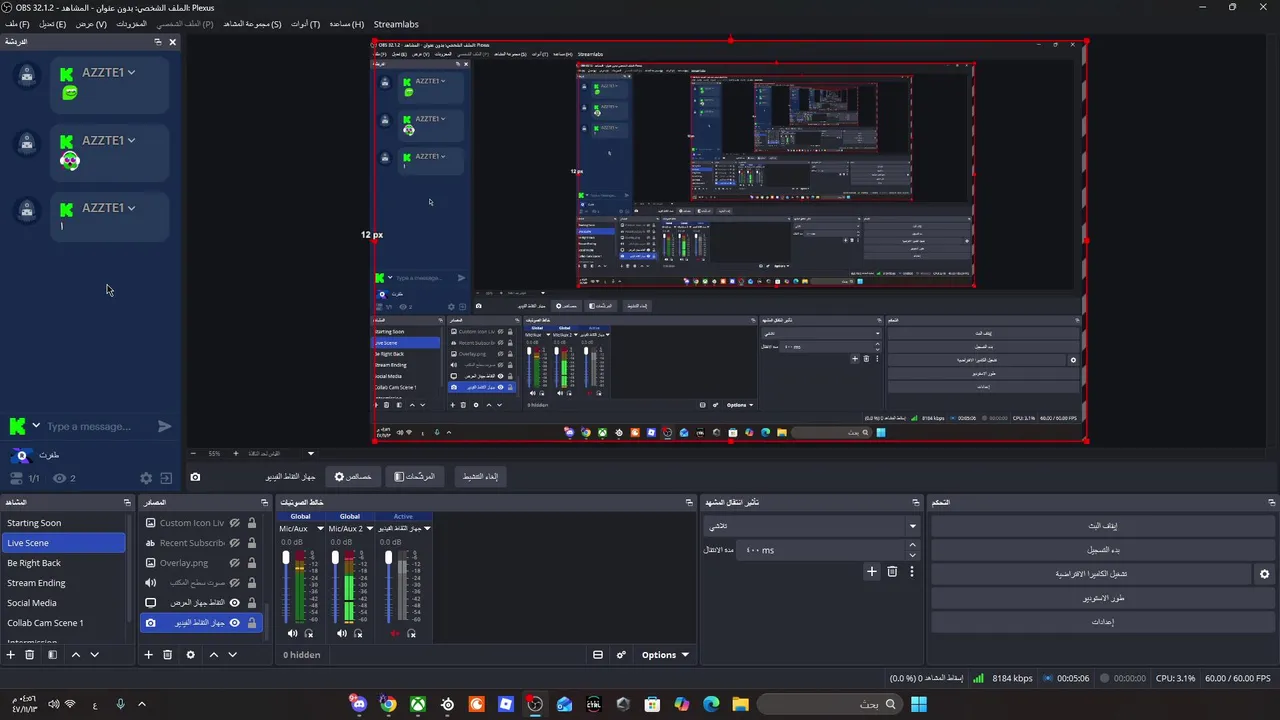Click the start recording button

tap(1102, 550)
